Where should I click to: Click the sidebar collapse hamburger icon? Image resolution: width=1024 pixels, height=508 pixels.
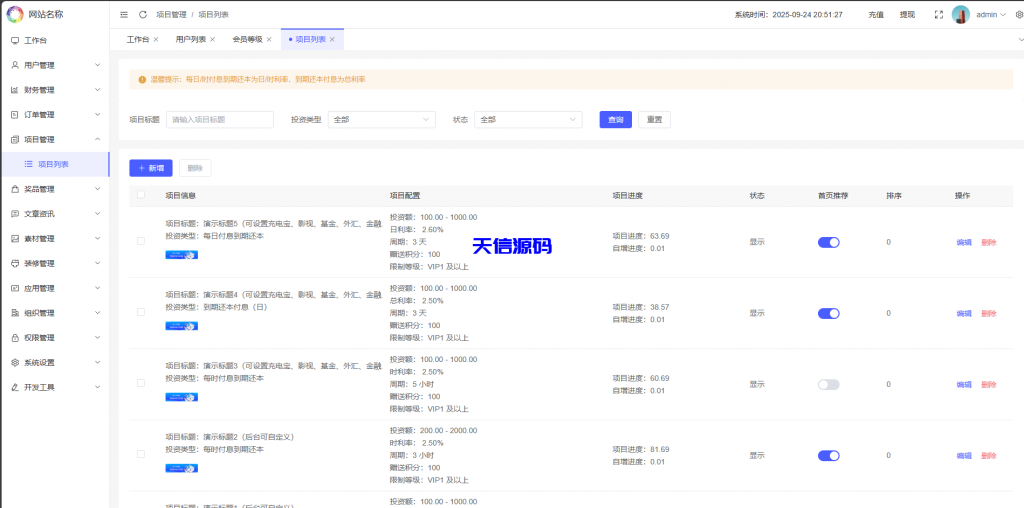[123, 15]
